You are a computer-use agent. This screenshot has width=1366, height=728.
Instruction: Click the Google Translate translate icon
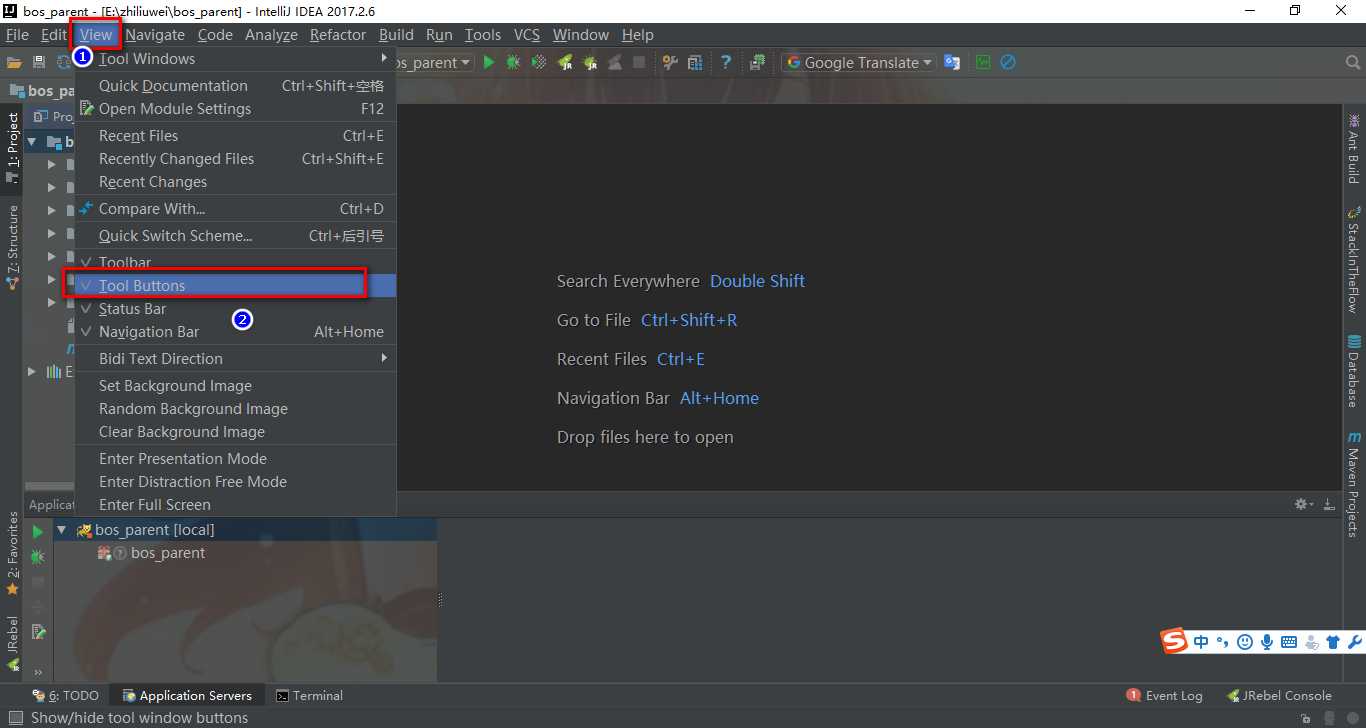(x=952, y=62)
